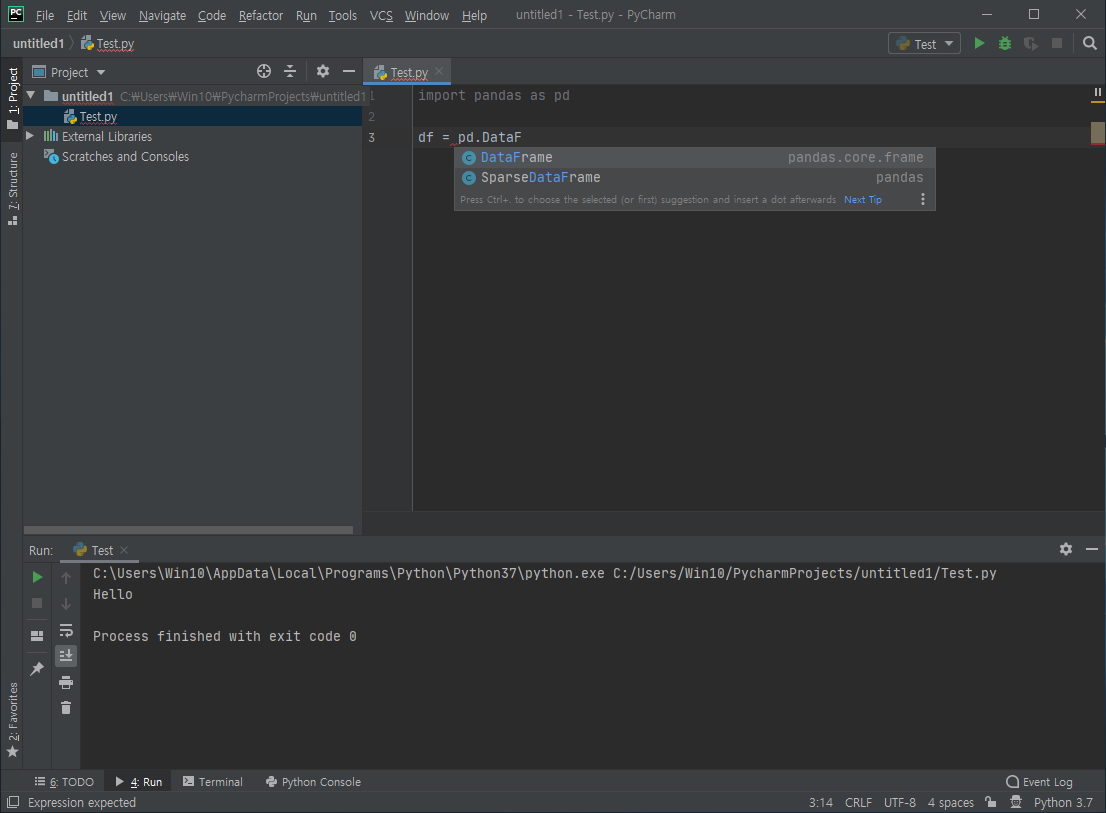Minimize the Run tool window
Image resolution: width=1106 pixels, height=813 pixels.
[1092, 549]
